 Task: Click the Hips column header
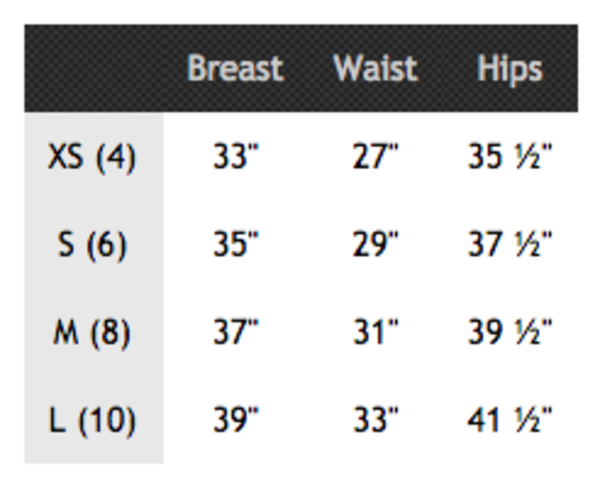pyautogui.click(x=510, y=69)
